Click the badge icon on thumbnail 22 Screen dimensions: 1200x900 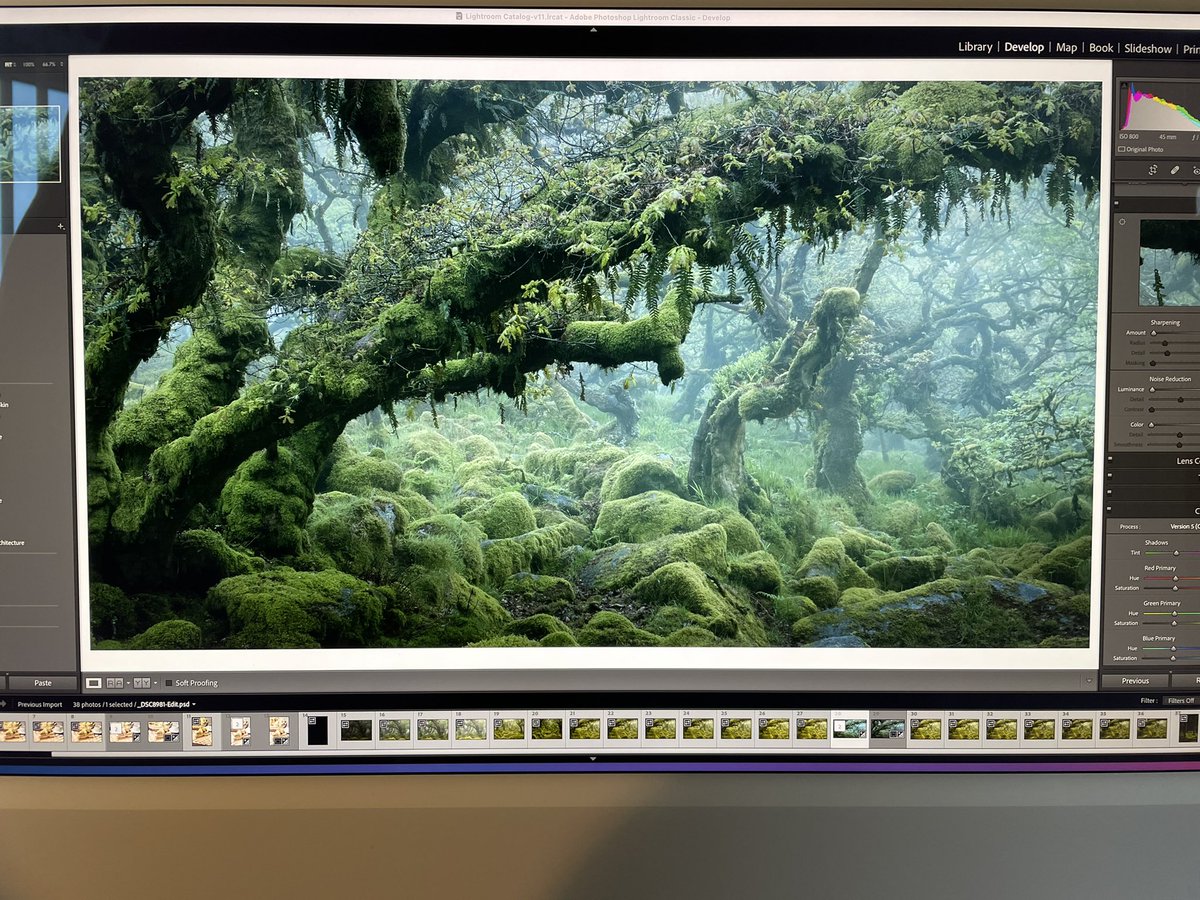[613, 721]
